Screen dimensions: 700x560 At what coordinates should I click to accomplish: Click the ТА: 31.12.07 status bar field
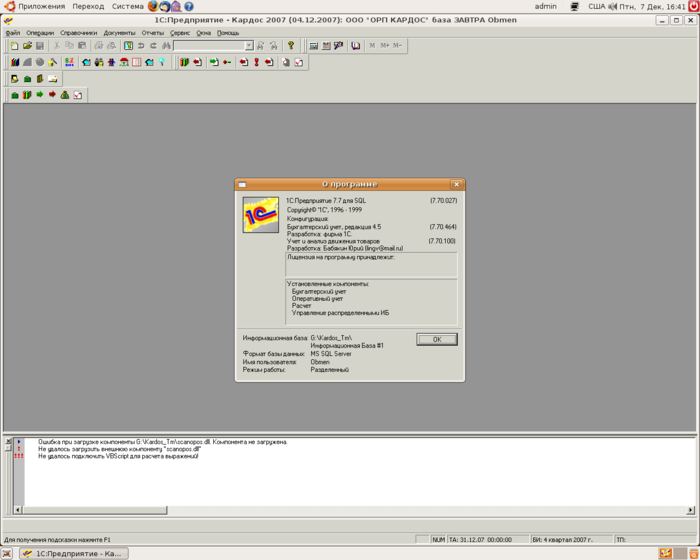click(488, 539)
